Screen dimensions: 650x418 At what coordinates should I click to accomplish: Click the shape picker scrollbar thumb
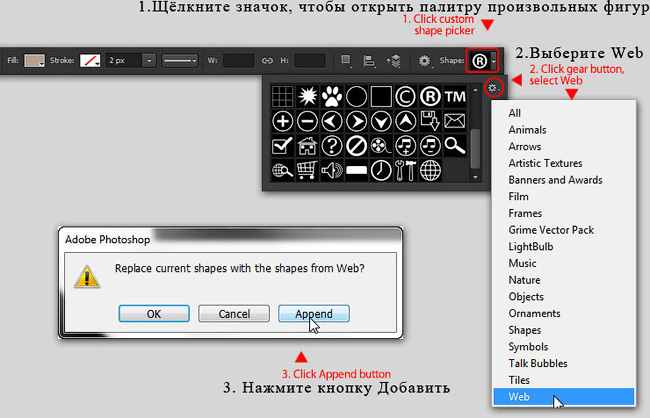click(x=475, y=149)
